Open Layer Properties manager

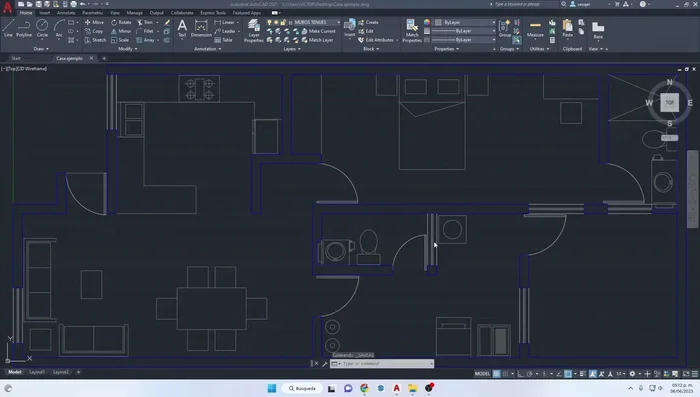[x=254, y=30]
